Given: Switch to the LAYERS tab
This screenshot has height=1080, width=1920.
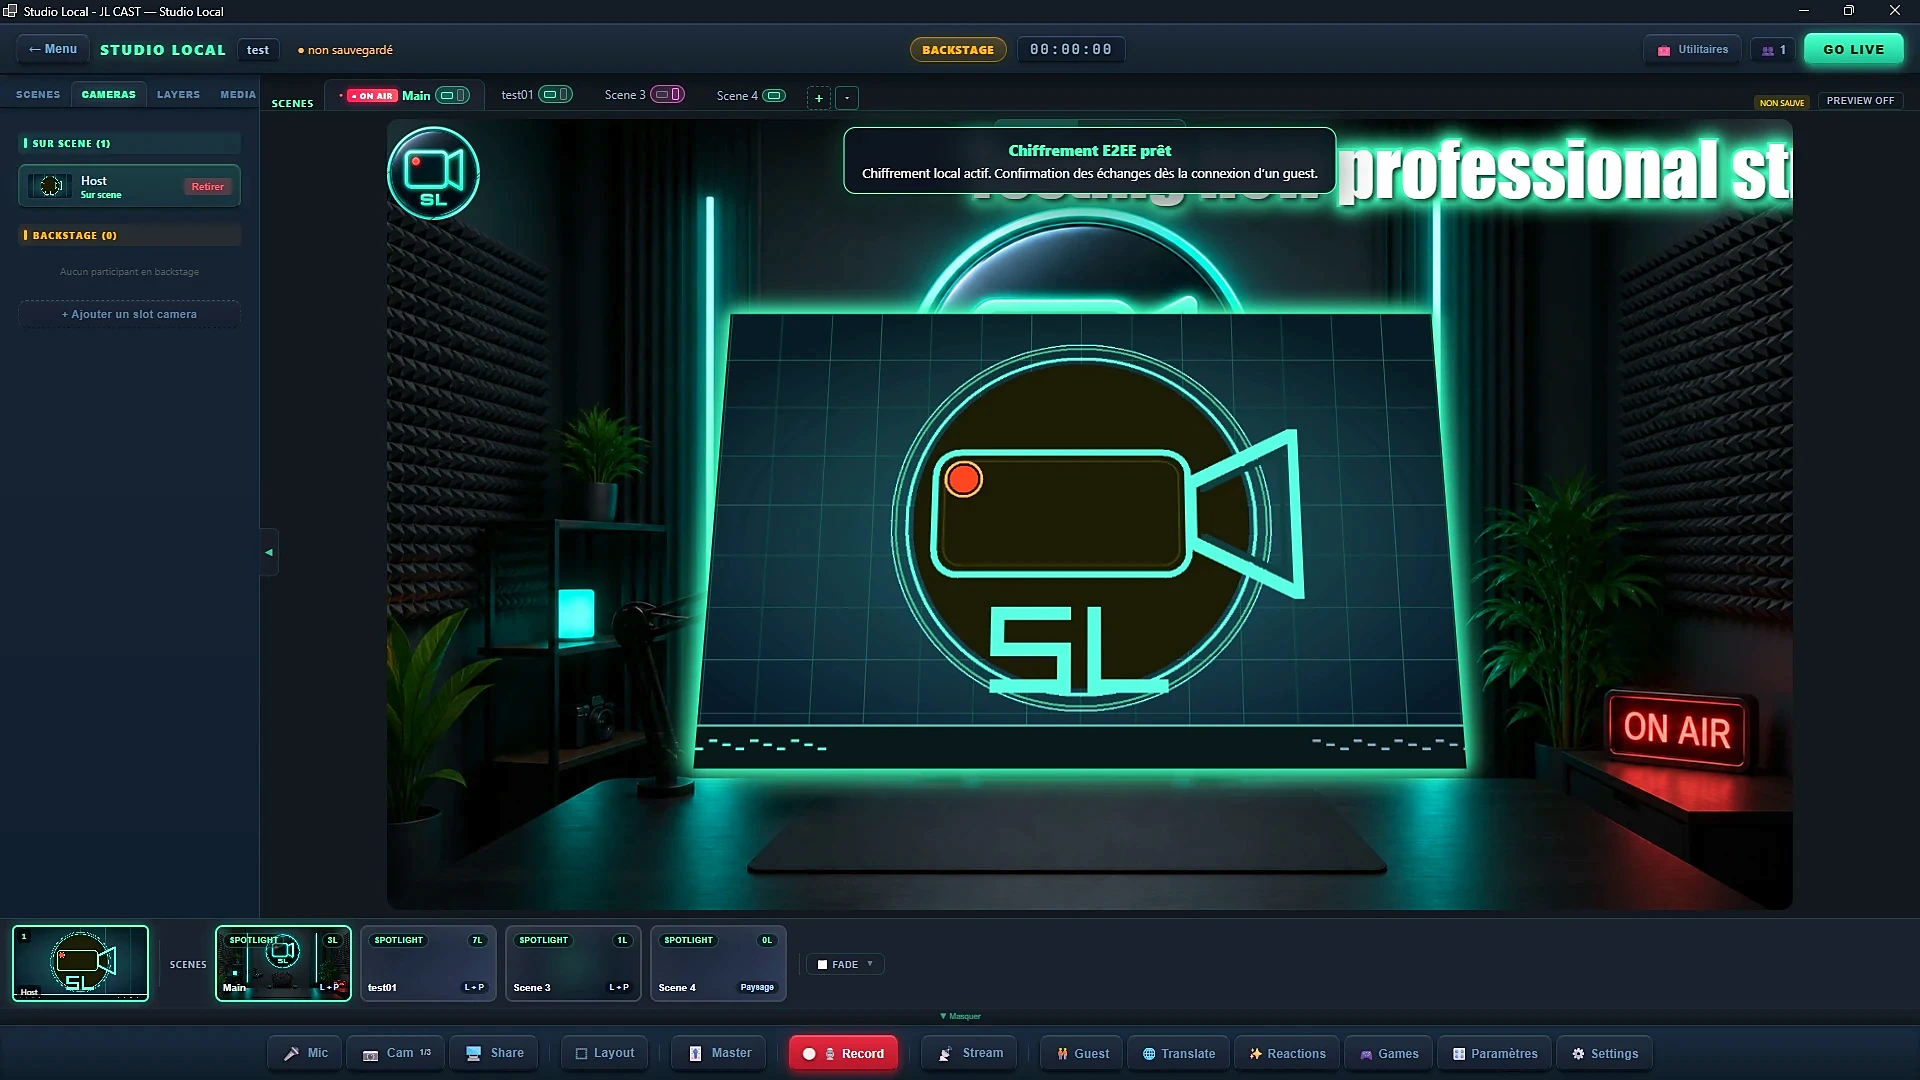Looking at the screenshot, I should [178, 95].
